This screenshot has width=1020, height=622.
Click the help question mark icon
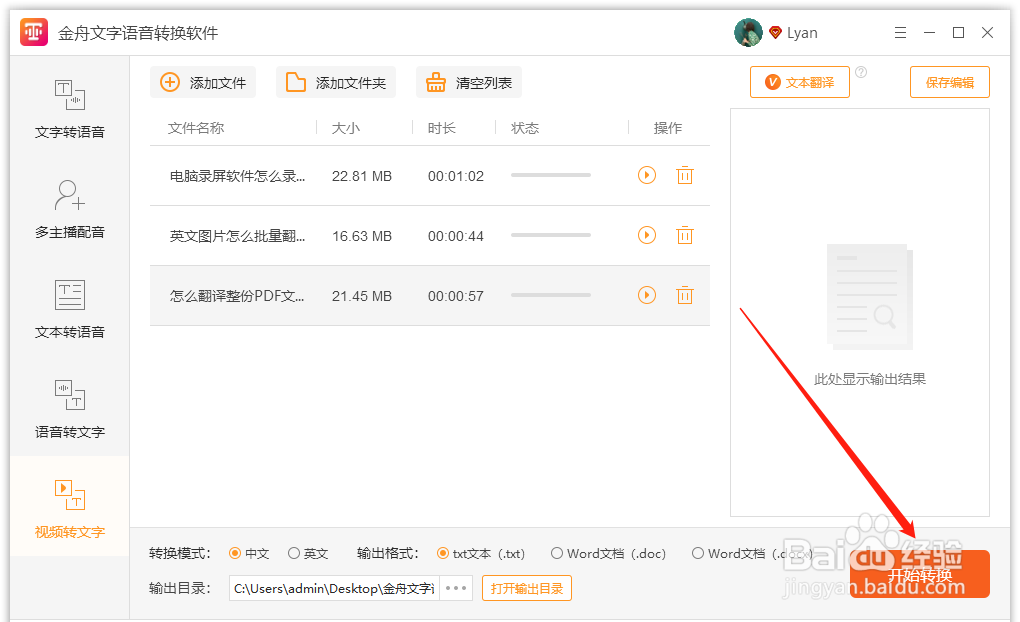(862, 70)
